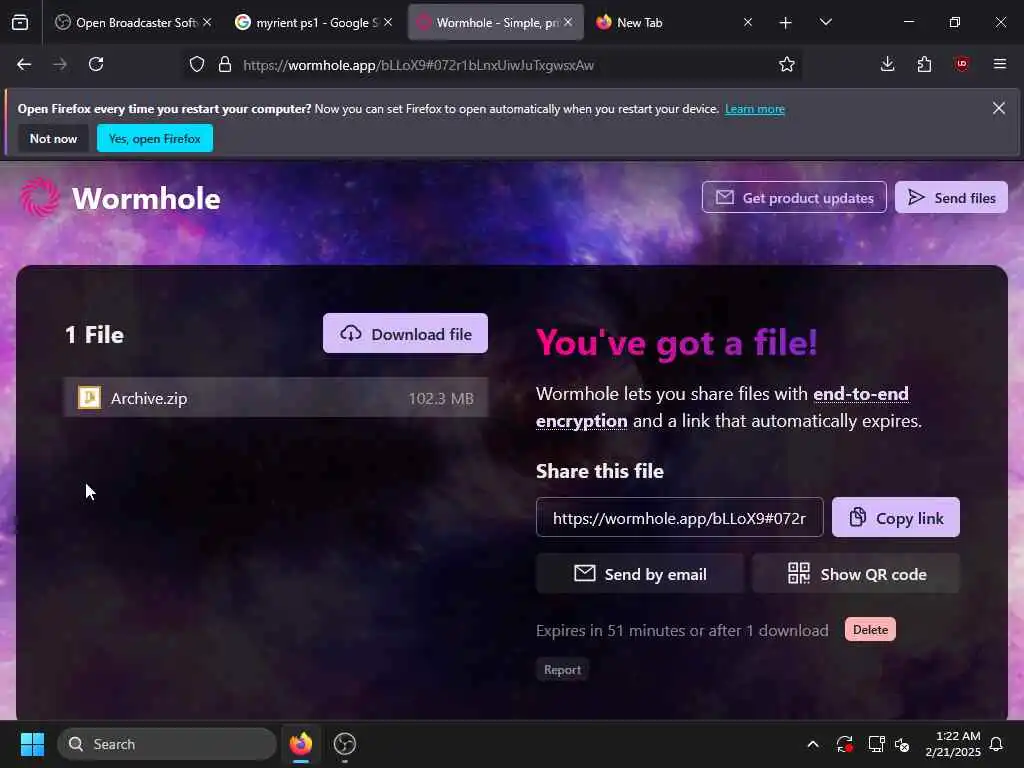Reload the current page
The width and height of the screenshot is (1024, 768).
[96, 64]
